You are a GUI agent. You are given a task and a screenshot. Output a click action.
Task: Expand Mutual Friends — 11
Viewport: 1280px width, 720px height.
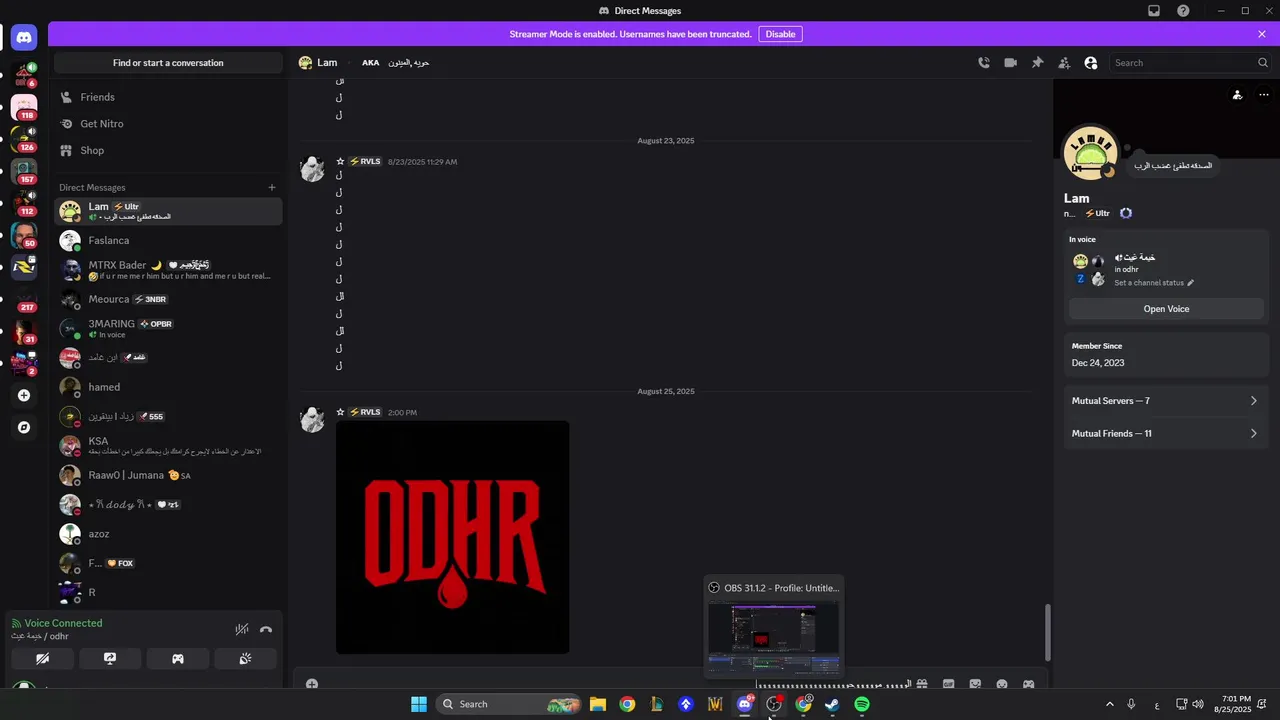click(x=1166, y=434)
